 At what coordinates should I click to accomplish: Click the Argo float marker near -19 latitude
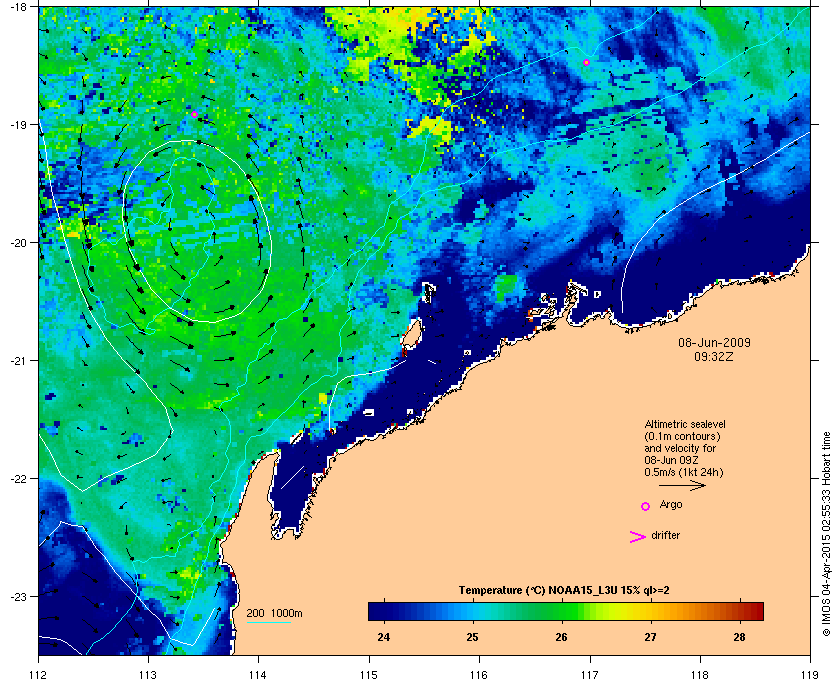point(194,115)
